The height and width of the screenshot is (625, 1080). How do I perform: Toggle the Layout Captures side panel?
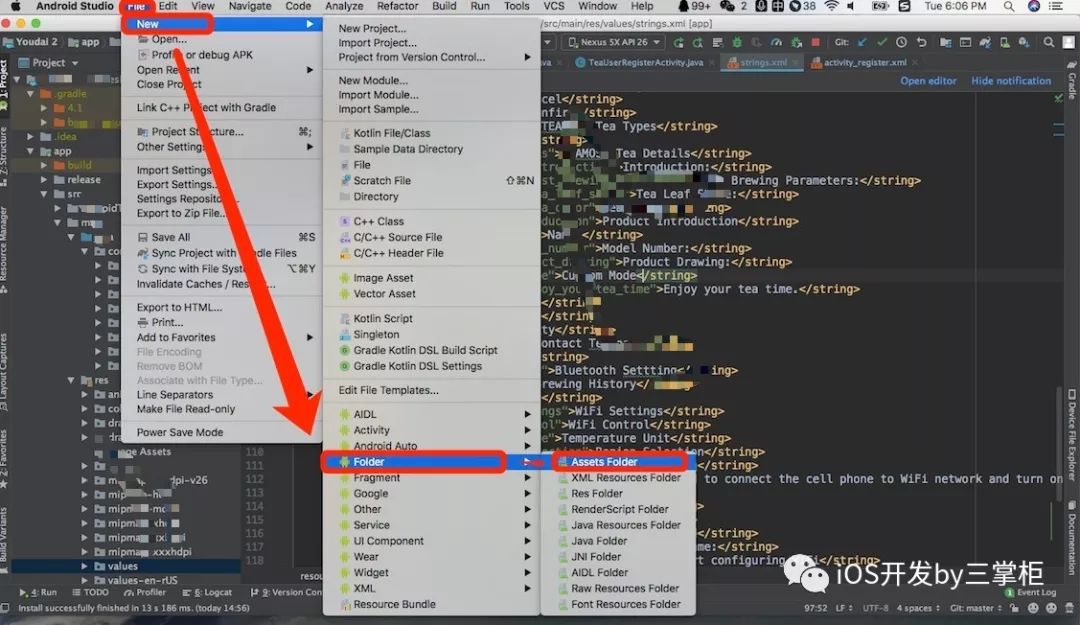(4, 372)
